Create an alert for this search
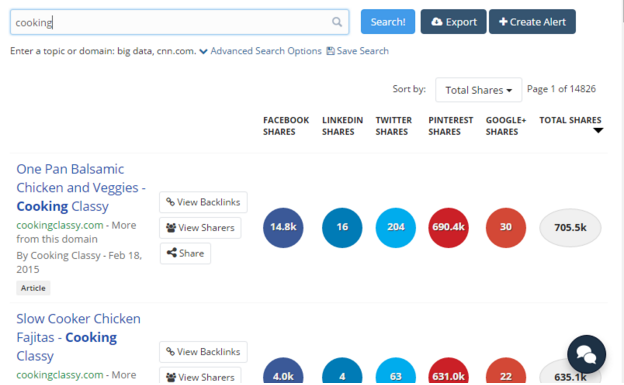This screenshot has height=385, width=624. pos(532,22)
